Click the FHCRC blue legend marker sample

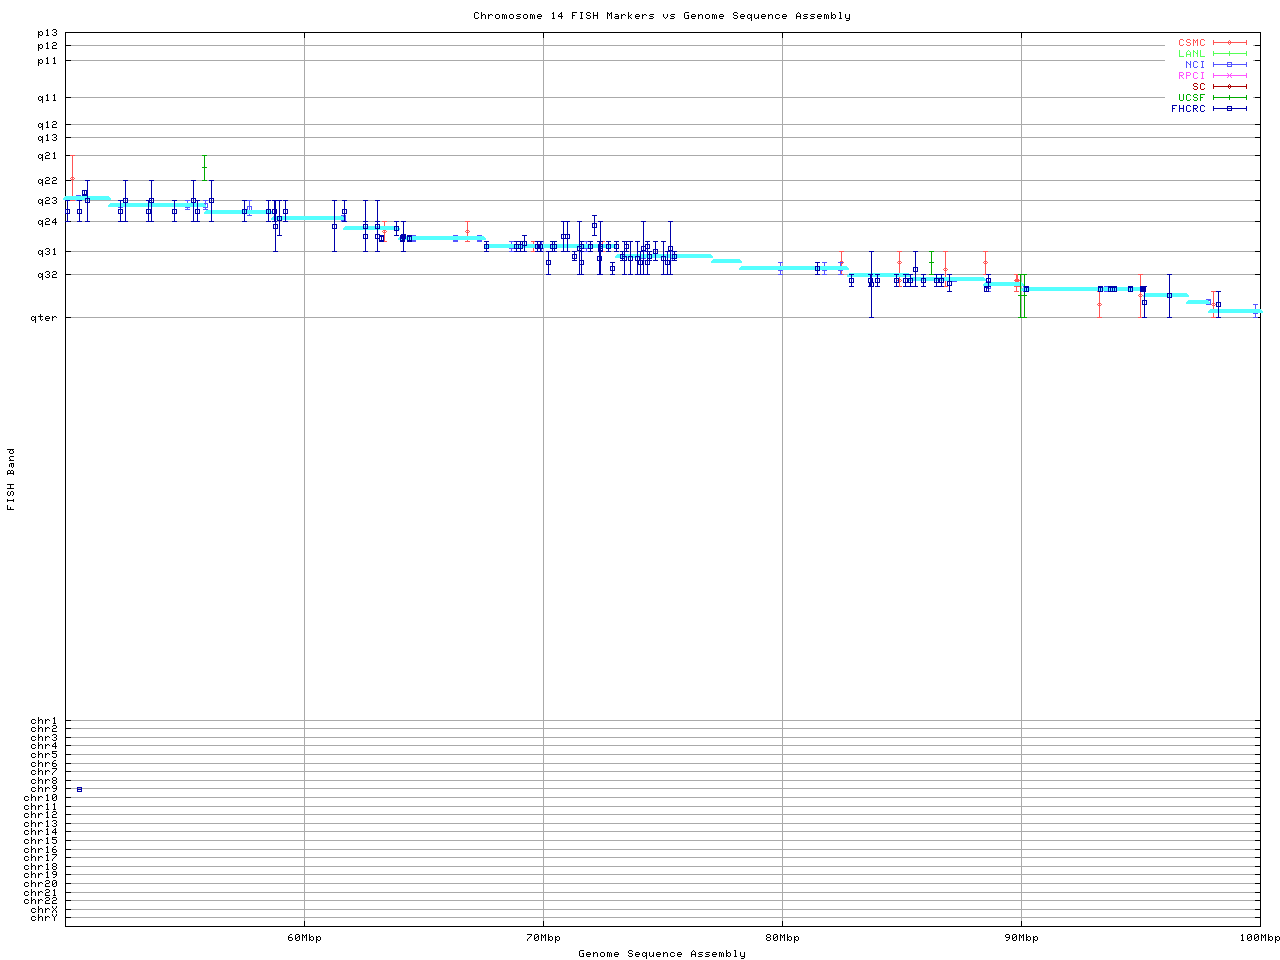click(1229, 108)
